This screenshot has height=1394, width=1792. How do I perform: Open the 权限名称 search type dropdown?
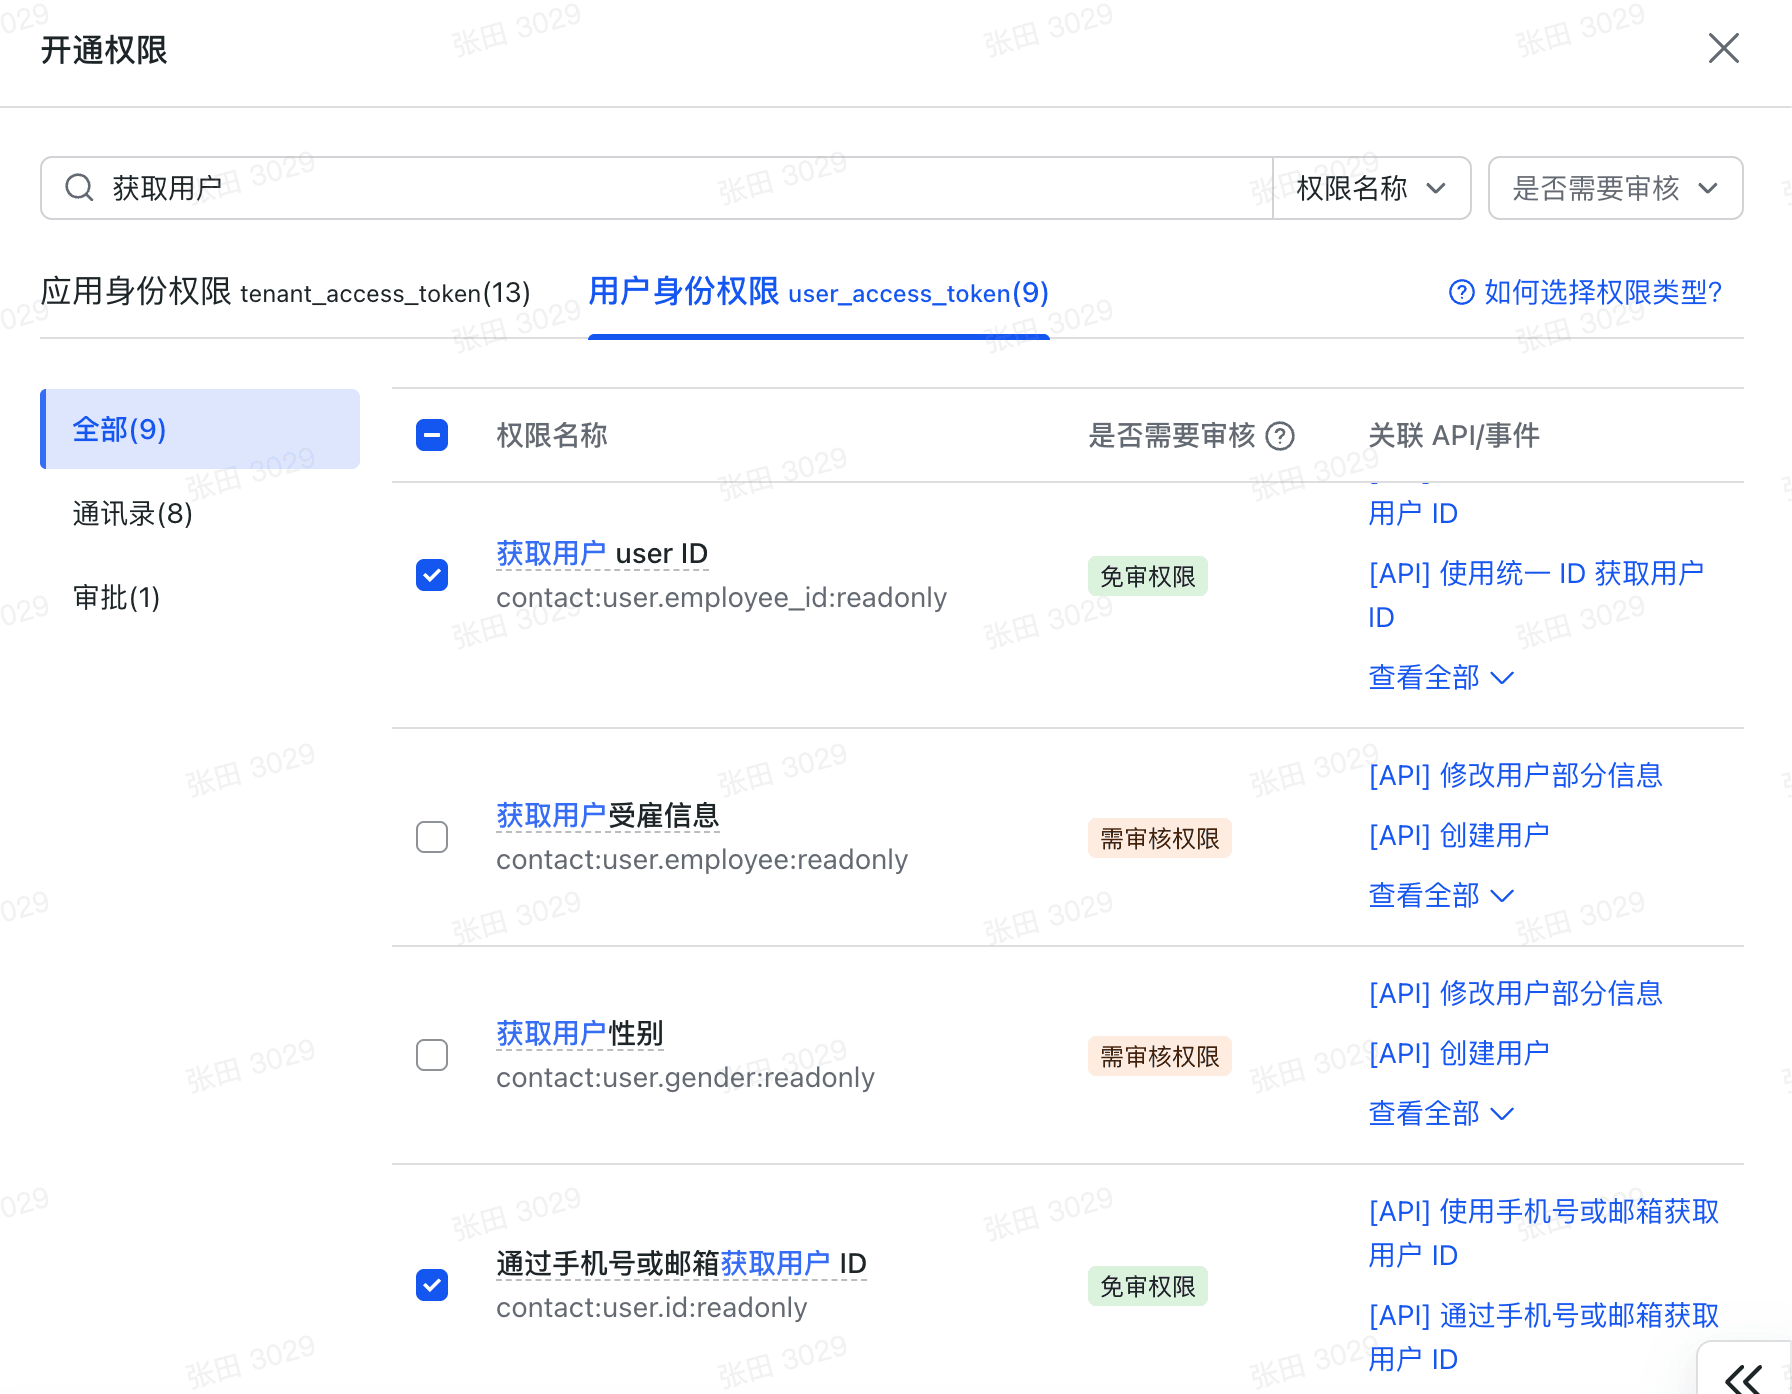coord(1370,188)
